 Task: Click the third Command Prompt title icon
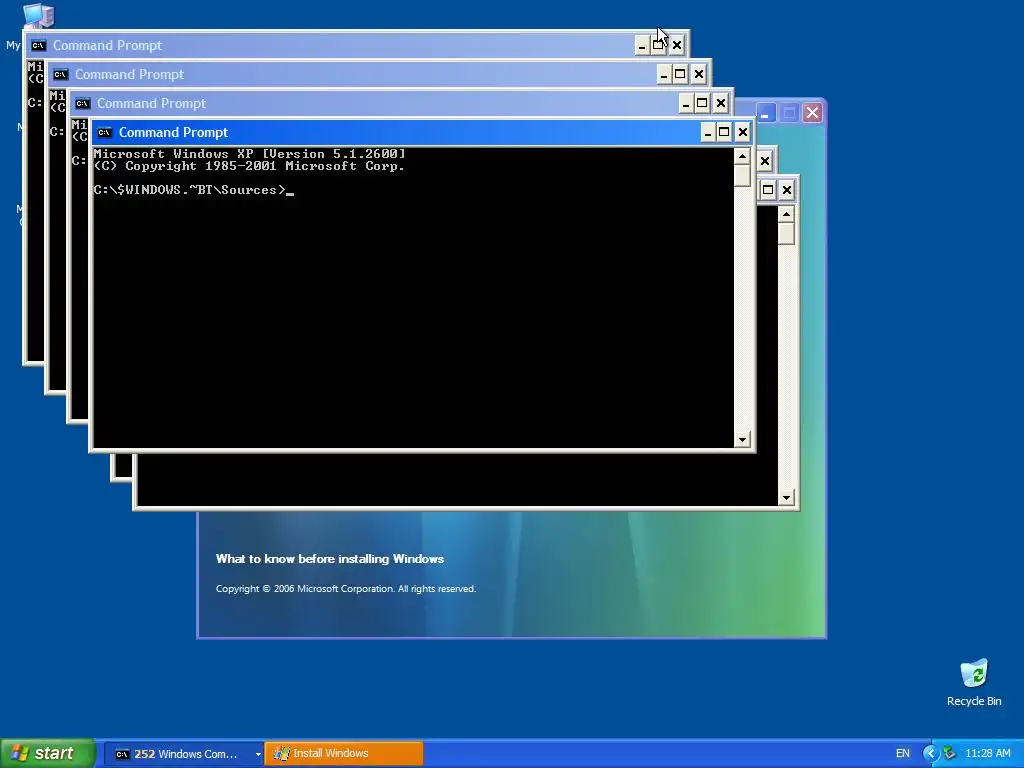point(82,104)
